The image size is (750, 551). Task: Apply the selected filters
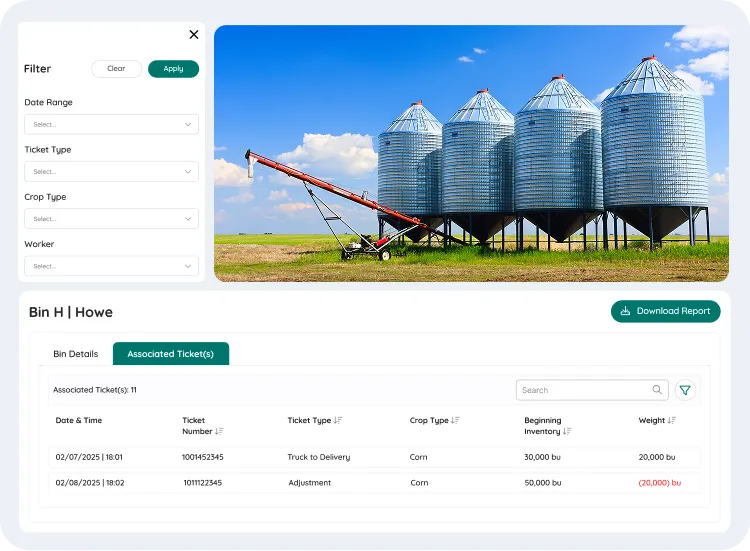coord(173,68)
